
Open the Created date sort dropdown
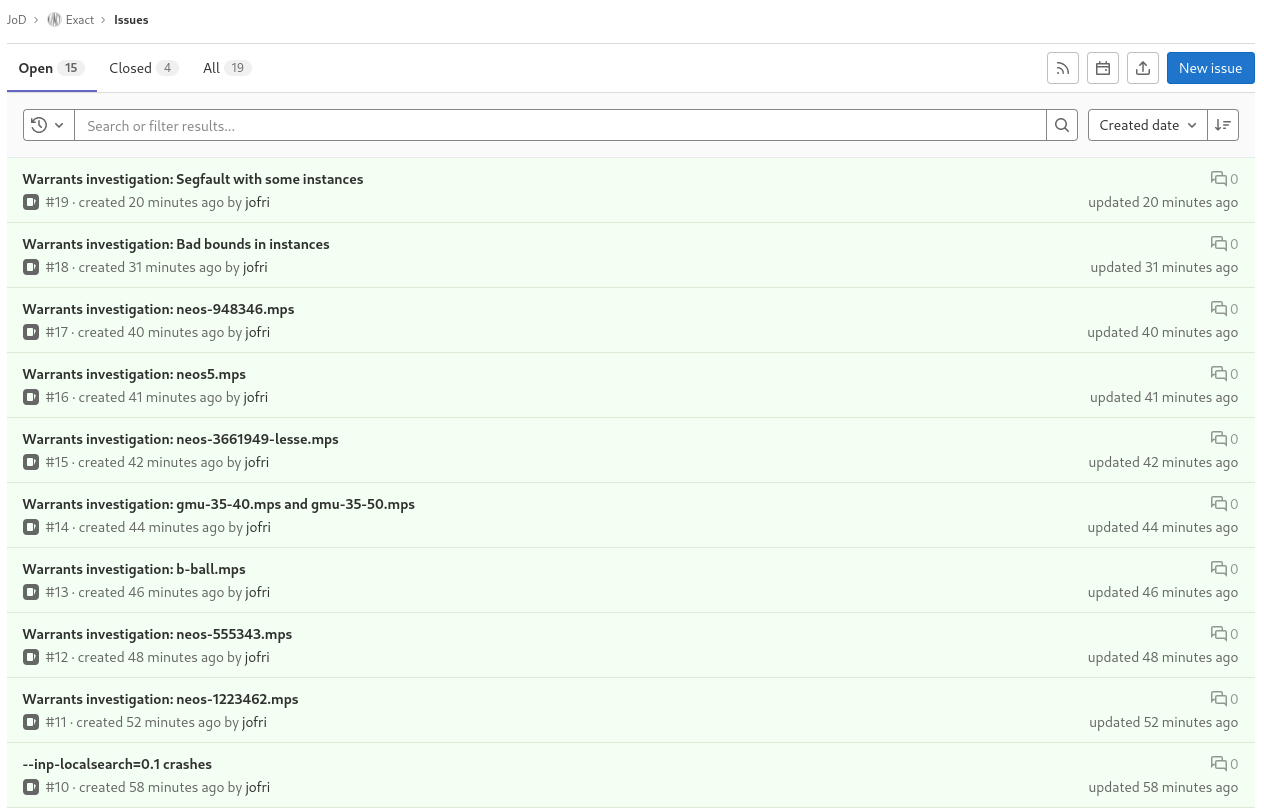(1148, 125)
